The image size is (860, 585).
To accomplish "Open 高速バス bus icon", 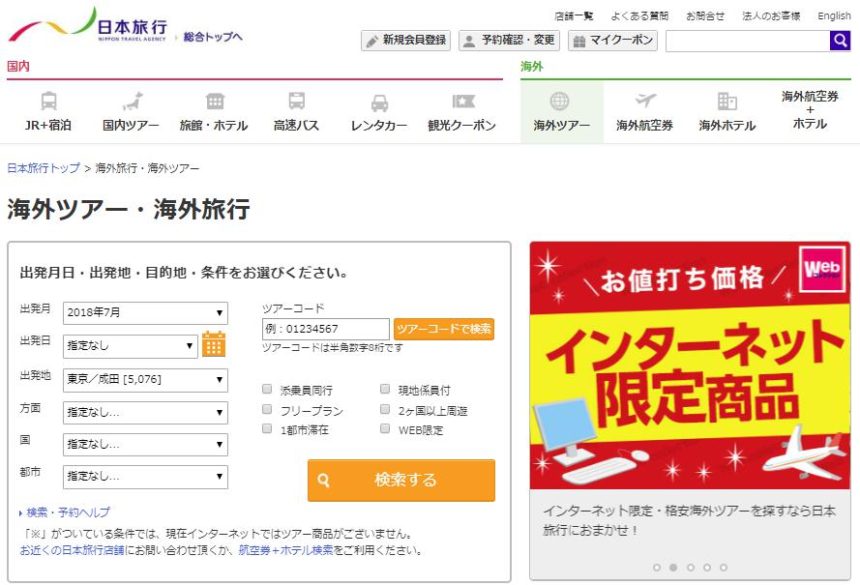I will tap(296, 101).
